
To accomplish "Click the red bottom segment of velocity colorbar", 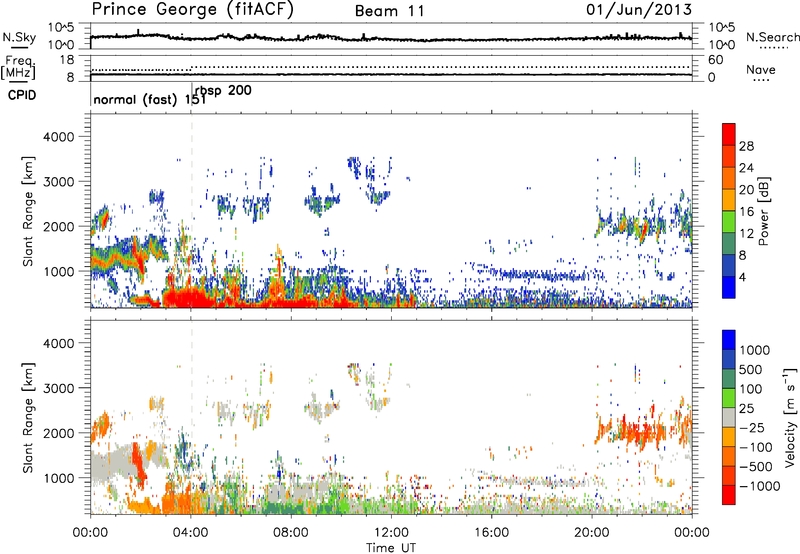I will click(729, 495).
